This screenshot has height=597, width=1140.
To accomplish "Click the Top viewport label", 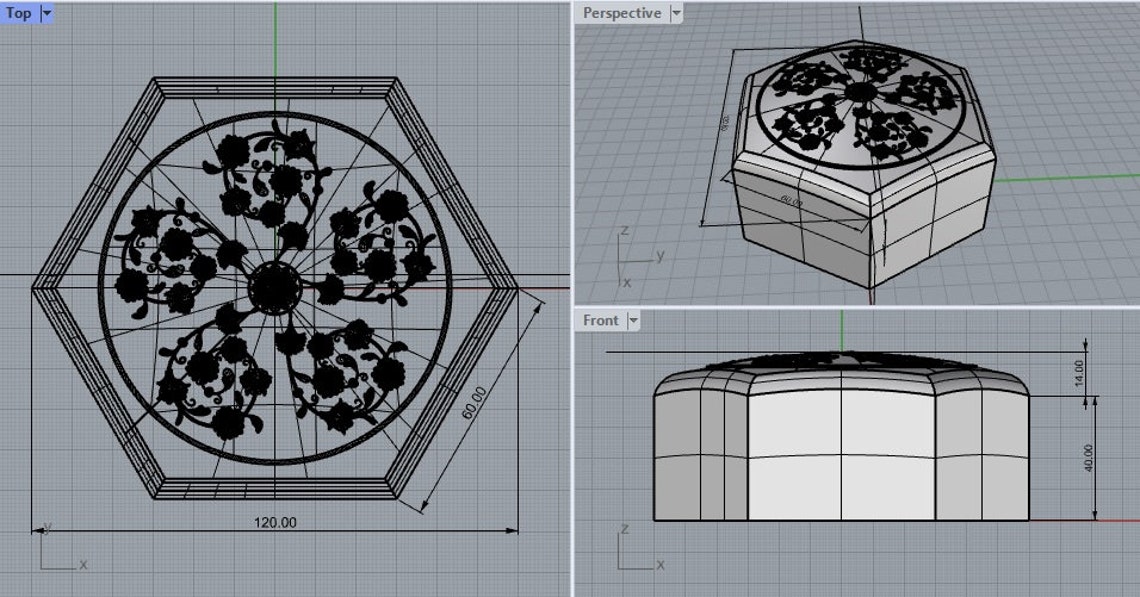I will [x=18, y=14].
